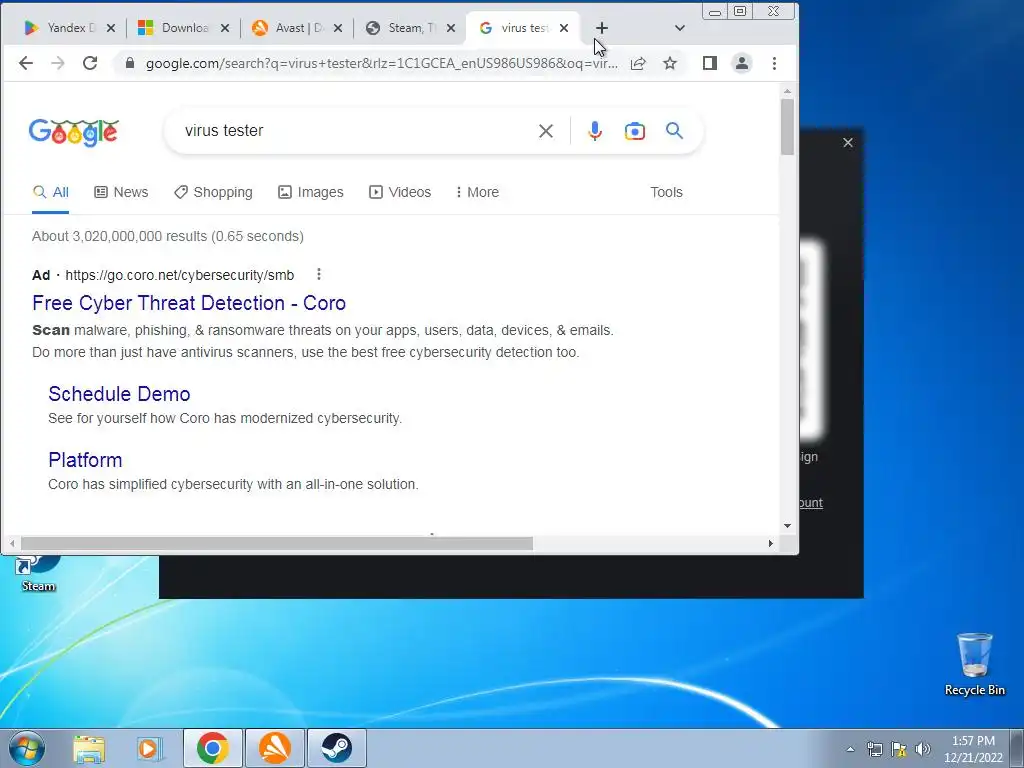
Task: Open the Platform sitelink
Action: click(86, 460)
